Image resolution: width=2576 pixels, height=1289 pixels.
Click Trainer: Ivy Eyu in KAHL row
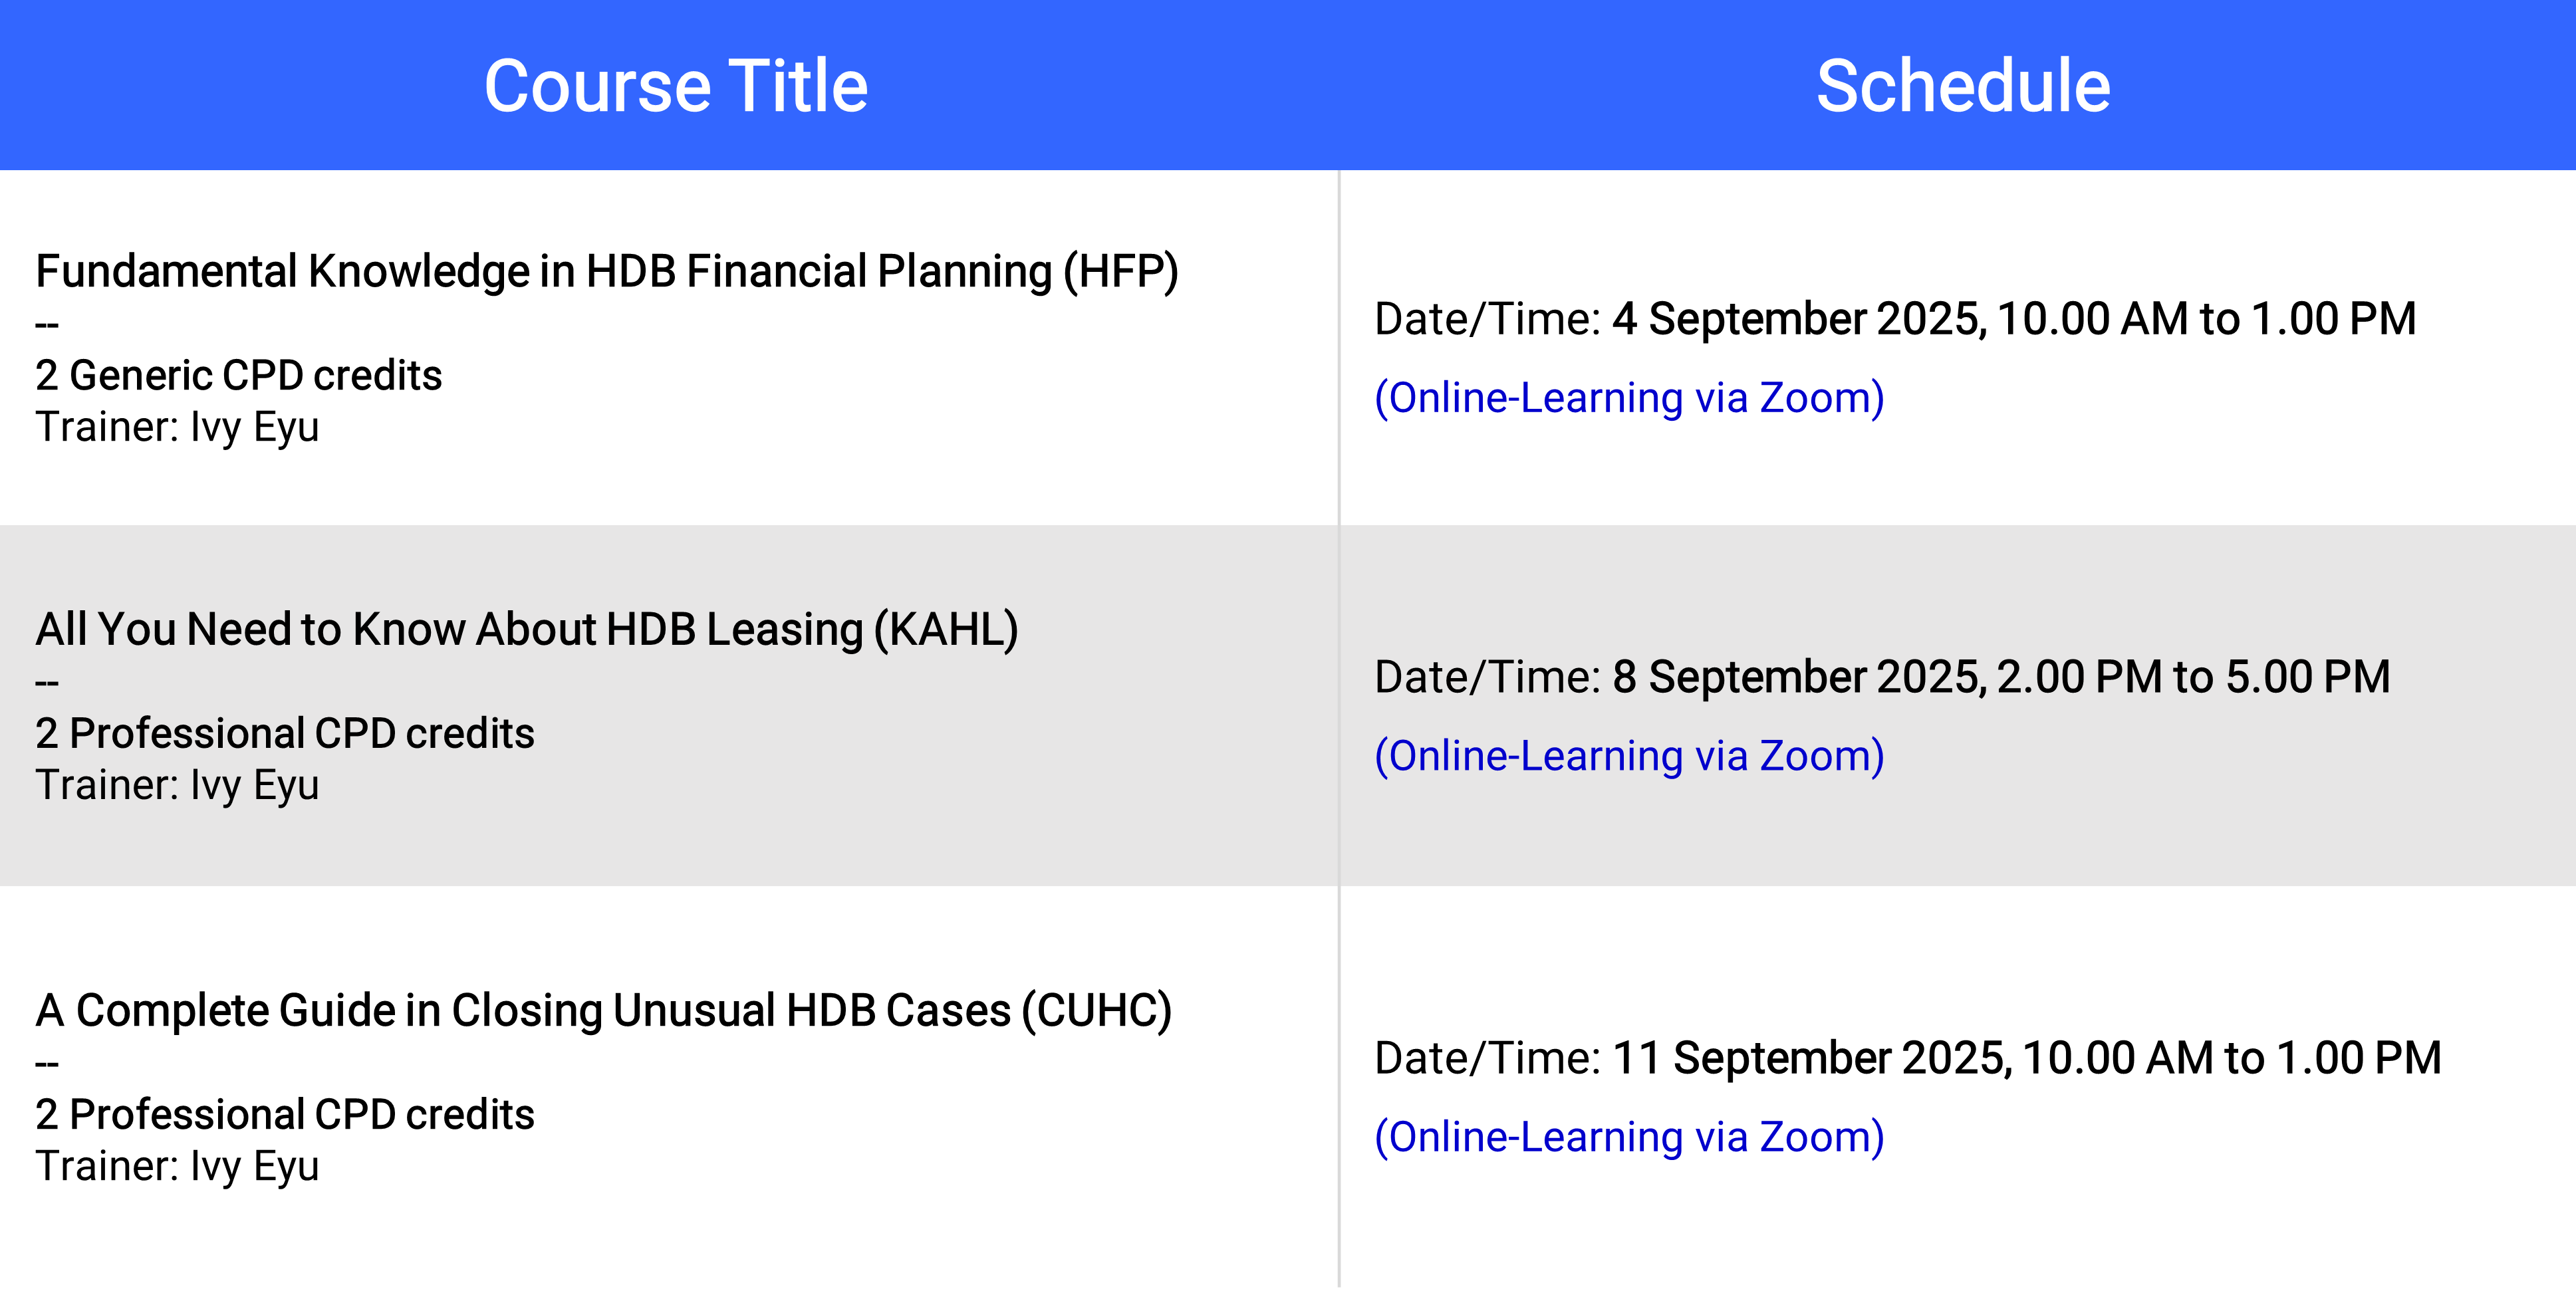pyautogui.click(x=177, y=786)
